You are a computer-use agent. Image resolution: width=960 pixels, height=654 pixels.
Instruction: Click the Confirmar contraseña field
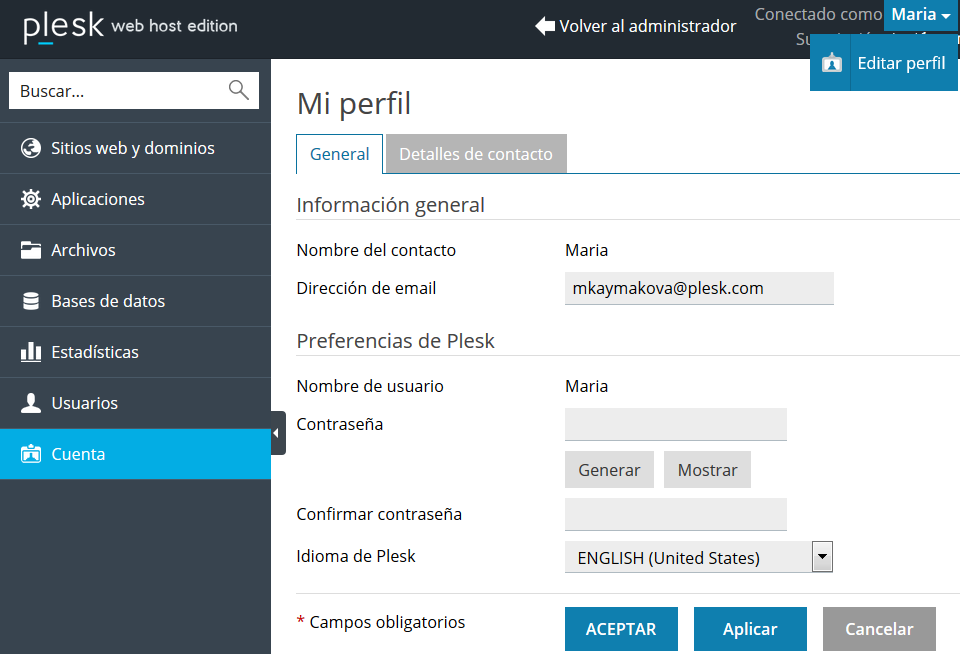pos(676,514)
